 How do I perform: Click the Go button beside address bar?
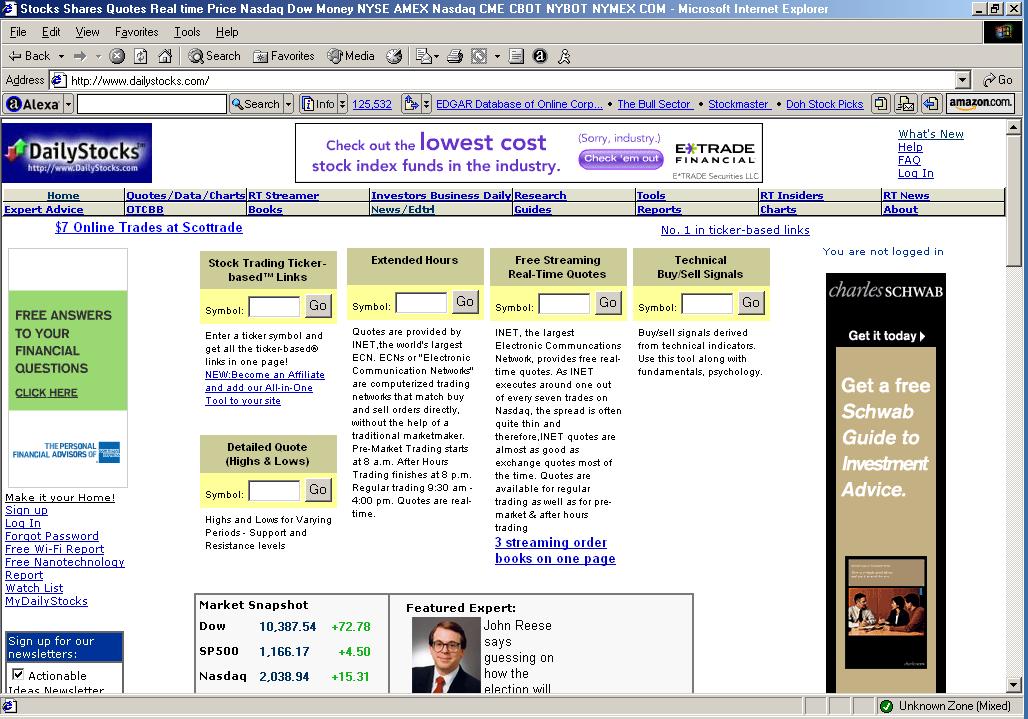click(x=998, y=81)
